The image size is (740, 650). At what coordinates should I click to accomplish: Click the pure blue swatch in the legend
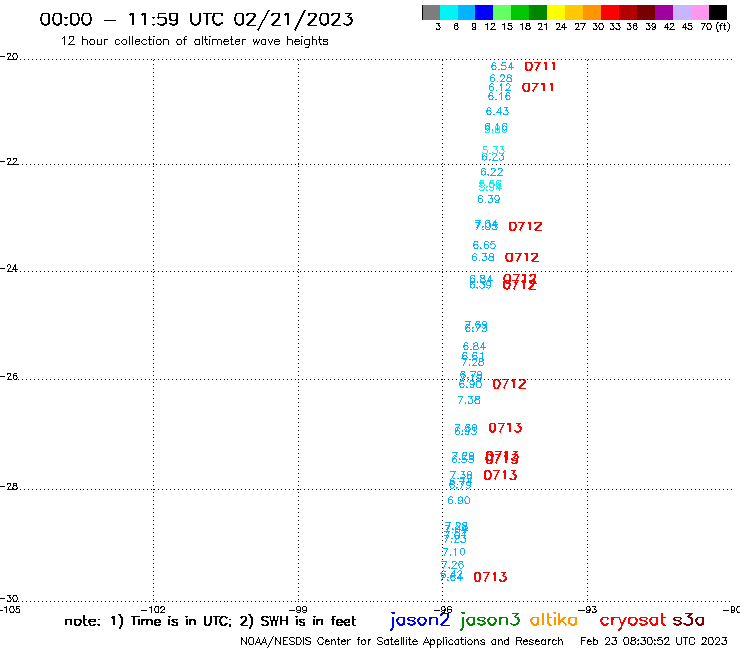click(484, 12)
